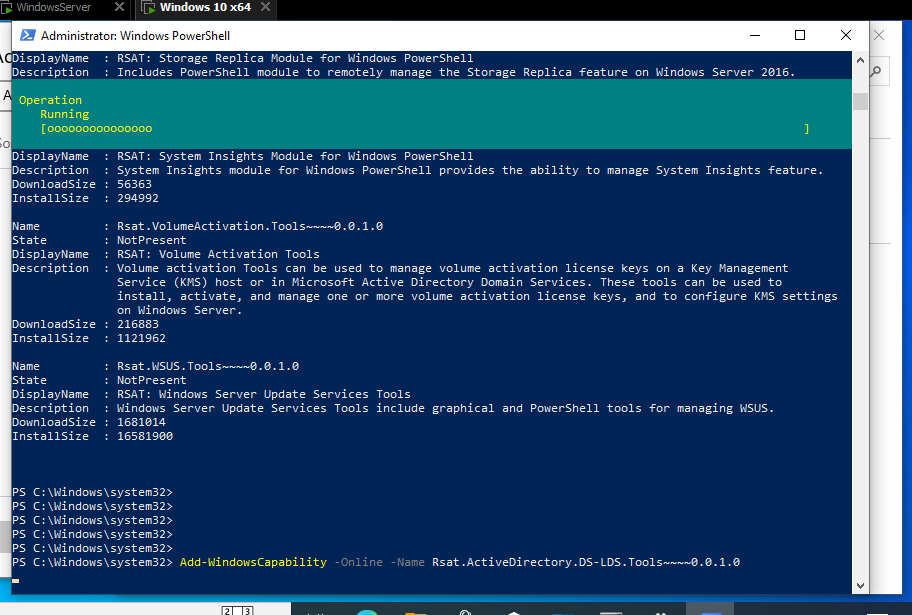The image size is (912, 615).
Task: Click the PowerShell scrollbar down arrow
Action: point(860,585)
